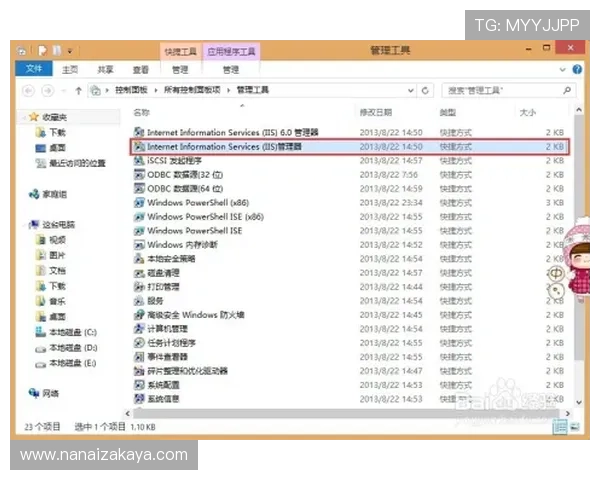This screenshot has height=480, width=600.
Task: Open 本地磁盘 (C:) in the sidebar
Action: click(x=66, y=332)
